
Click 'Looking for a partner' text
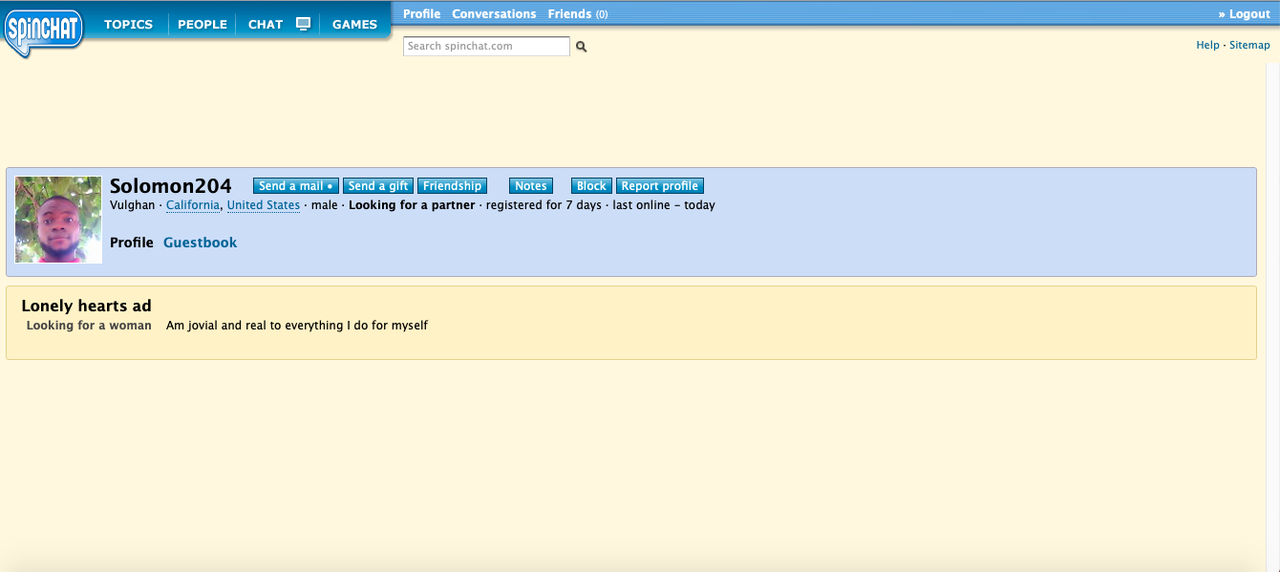click(x=412, y=205)
